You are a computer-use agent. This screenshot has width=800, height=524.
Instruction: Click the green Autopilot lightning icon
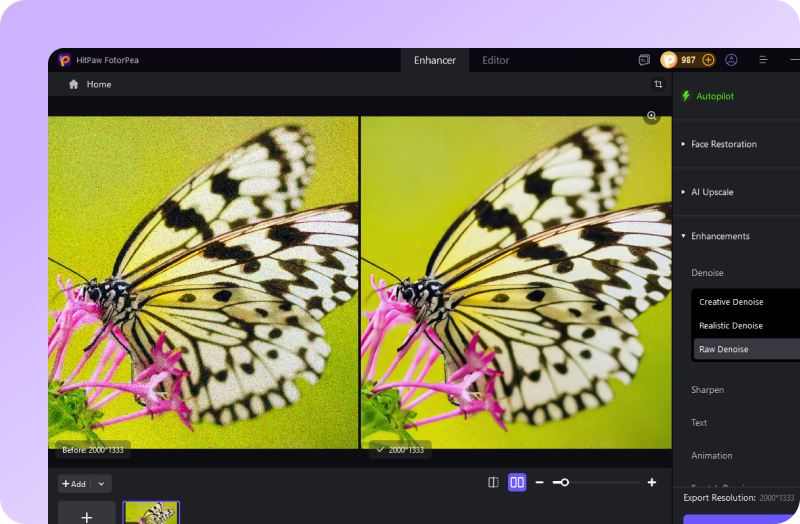pos(686,96)
